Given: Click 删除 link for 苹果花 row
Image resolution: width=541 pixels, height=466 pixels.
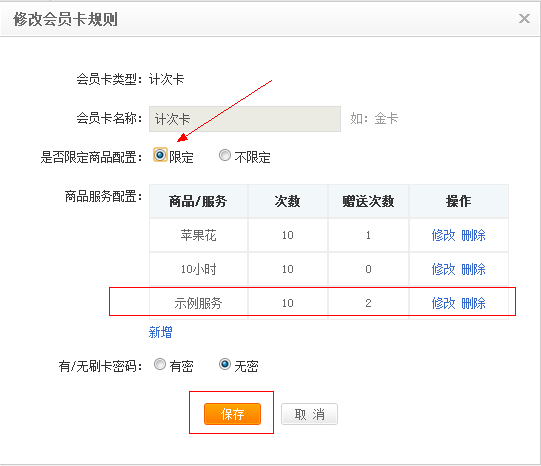Looking at the screenshot, I should (473, 235).
